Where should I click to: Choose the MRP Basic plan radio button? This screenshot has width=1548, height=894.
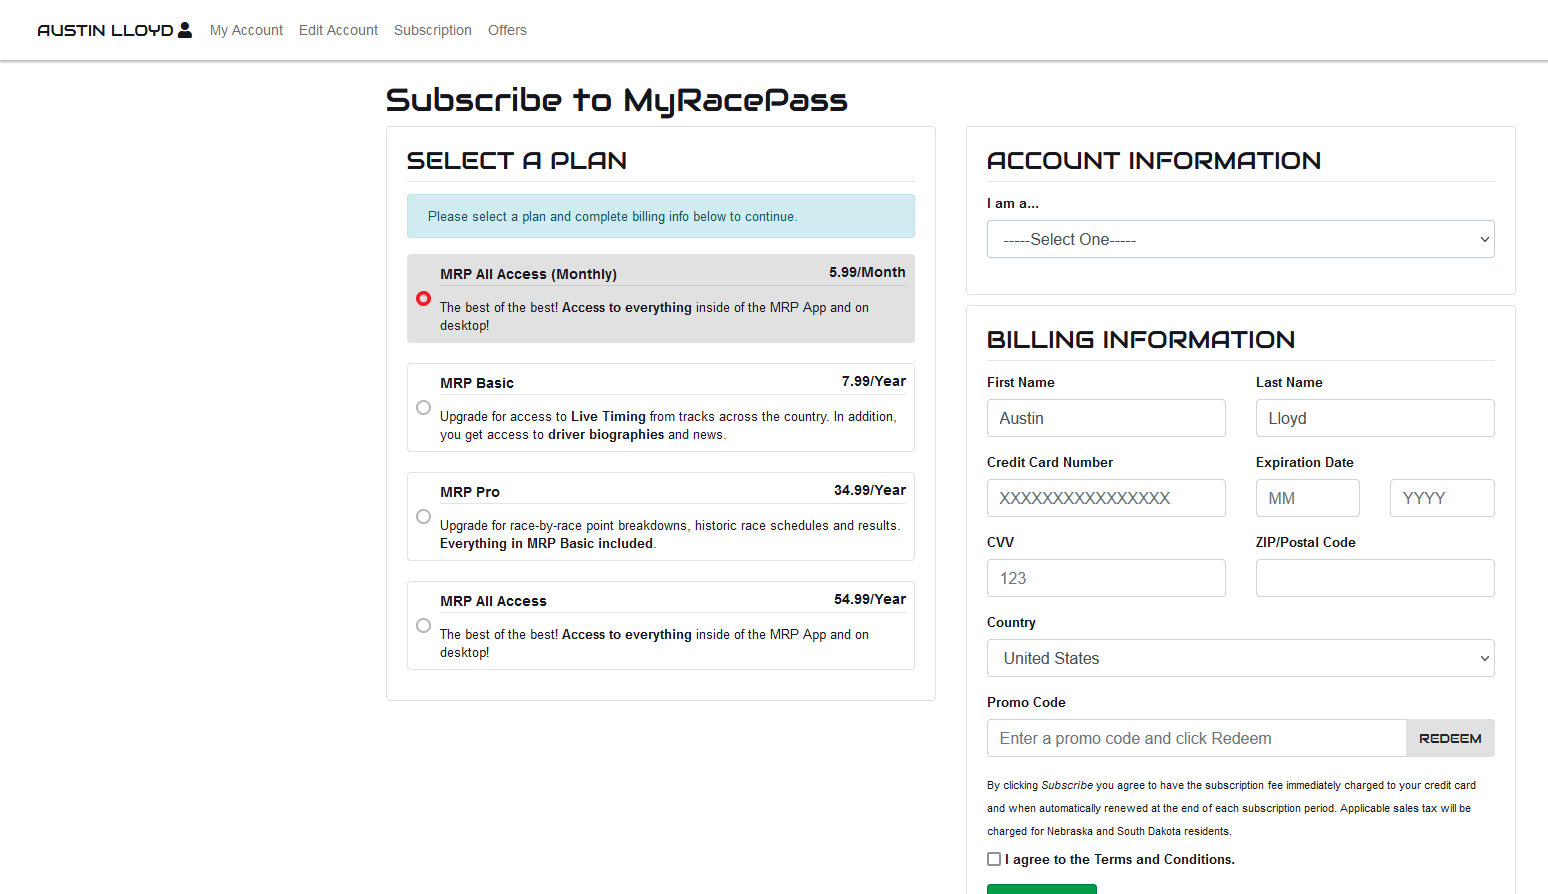[x=424, y=407]
